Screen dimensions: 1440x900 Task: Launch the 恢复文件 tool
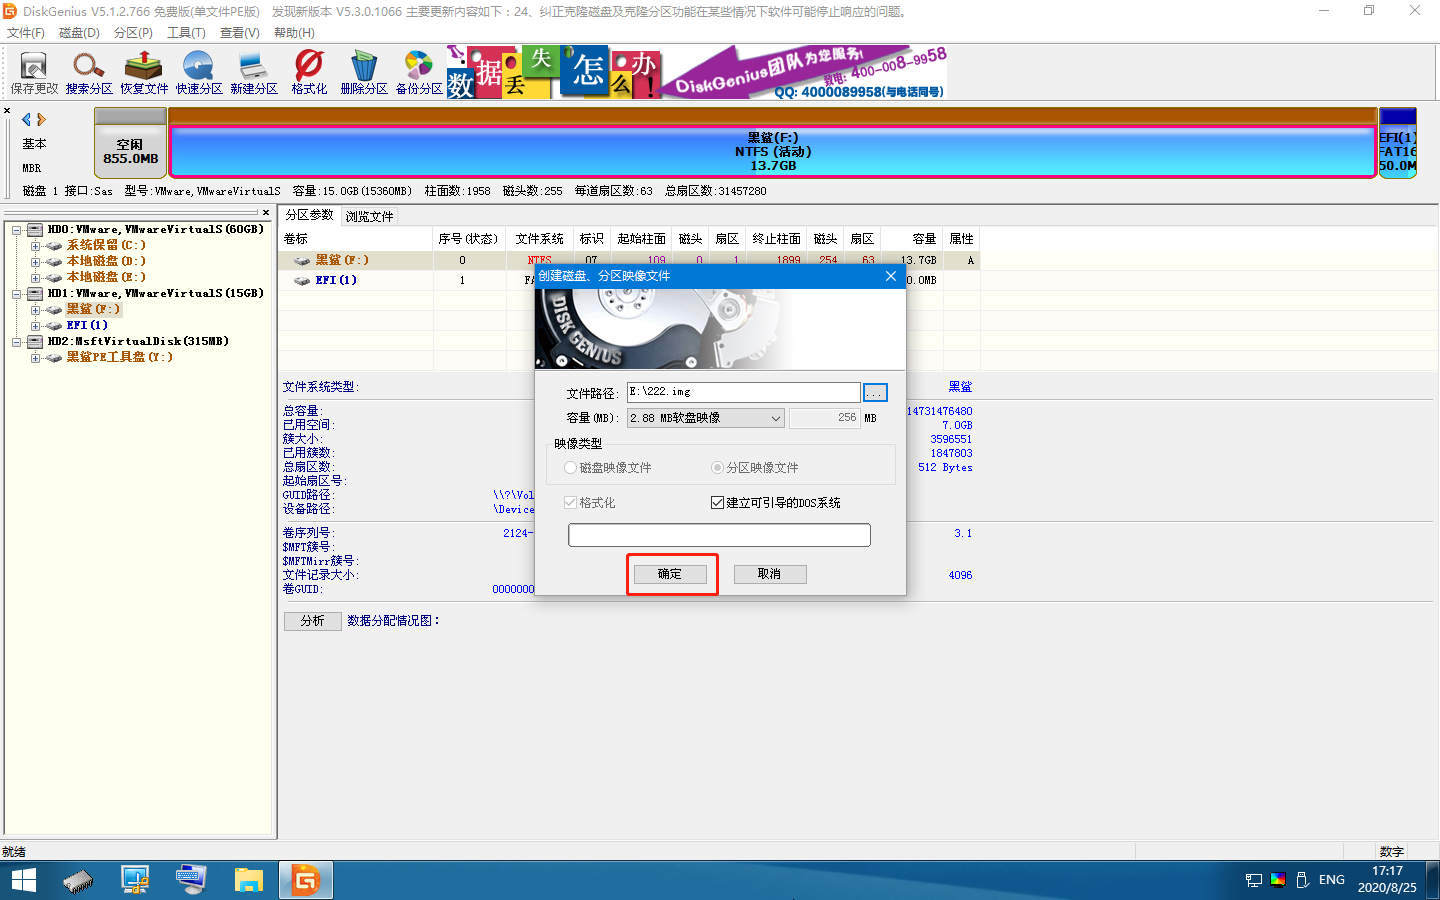[144, 73]
